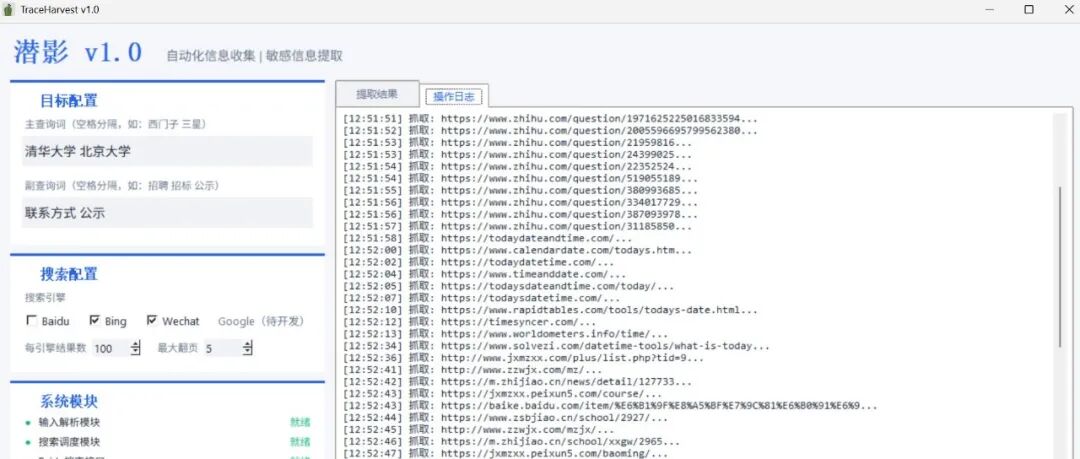Click log line for zhihu question 1971625225016833594
Screen dimensions: 1080x459
[x=550, y=119]
